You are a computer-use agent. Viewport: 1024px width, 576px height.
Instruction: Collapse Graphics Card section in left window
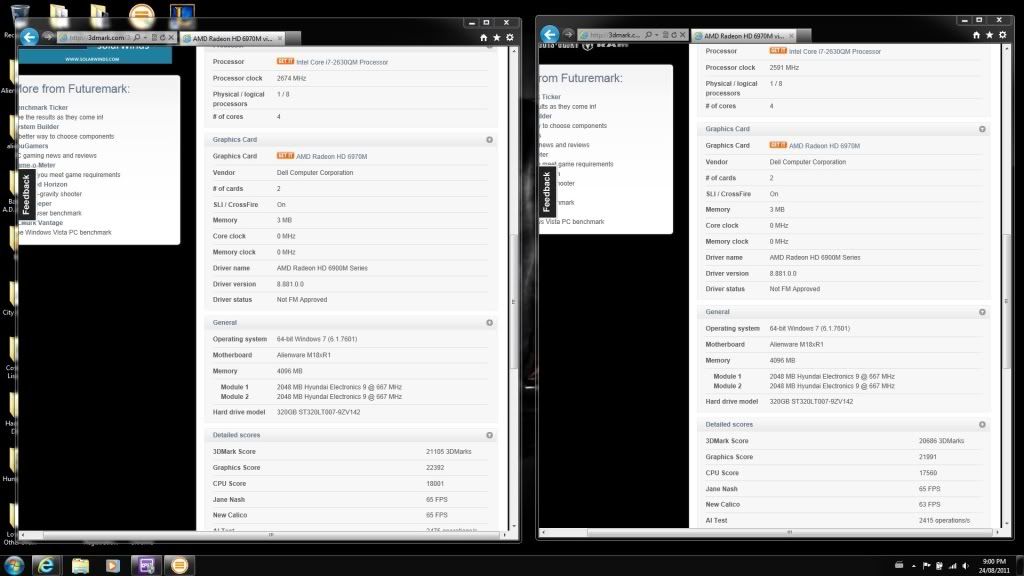(489, 140)
